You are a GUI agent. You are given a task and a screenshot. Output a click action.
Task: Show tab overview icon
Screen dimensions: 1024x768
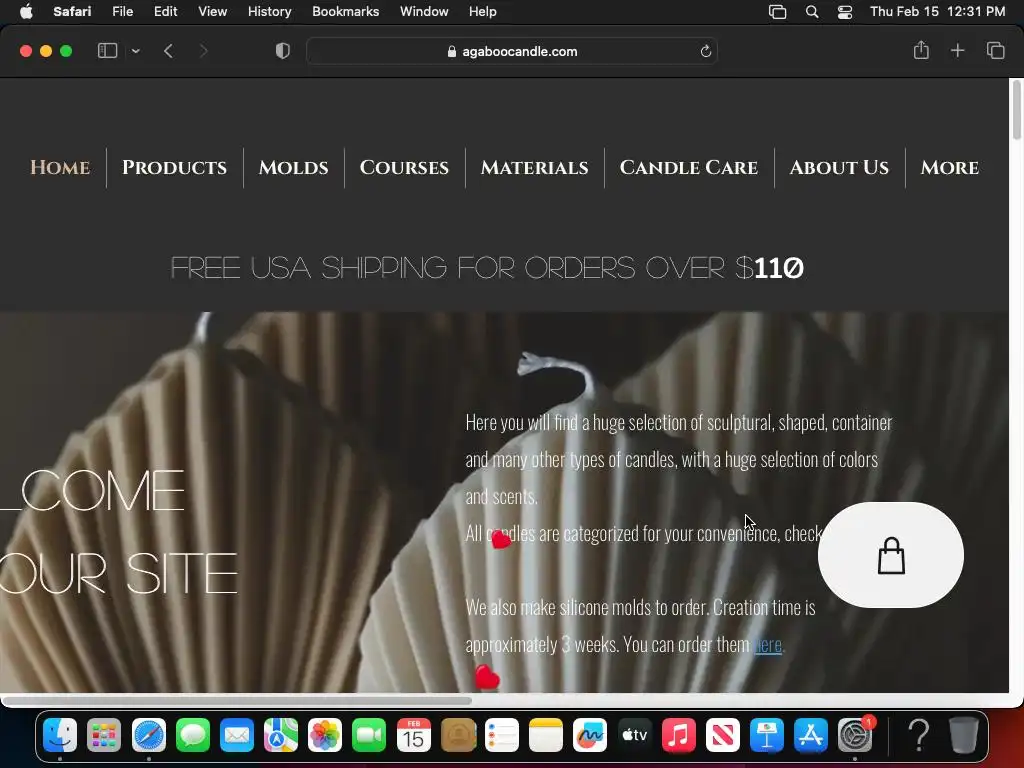coord(995,50)
